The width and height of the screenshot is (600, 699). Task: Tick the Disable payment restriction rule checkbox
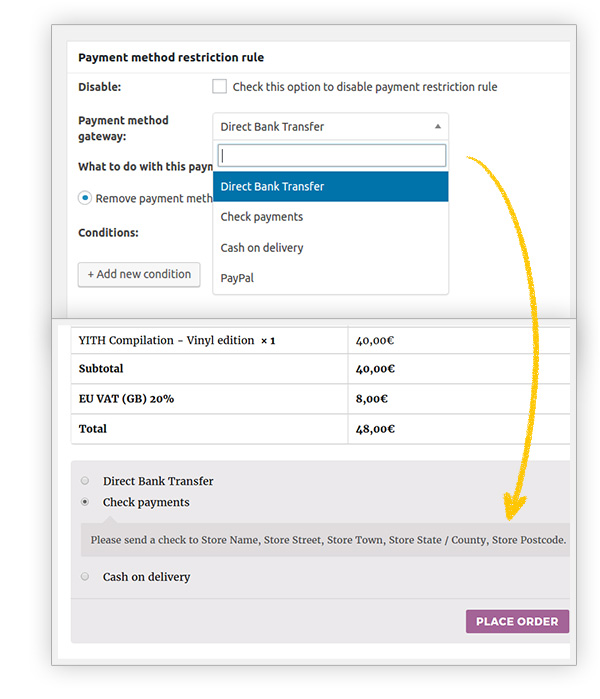point(220,87)
